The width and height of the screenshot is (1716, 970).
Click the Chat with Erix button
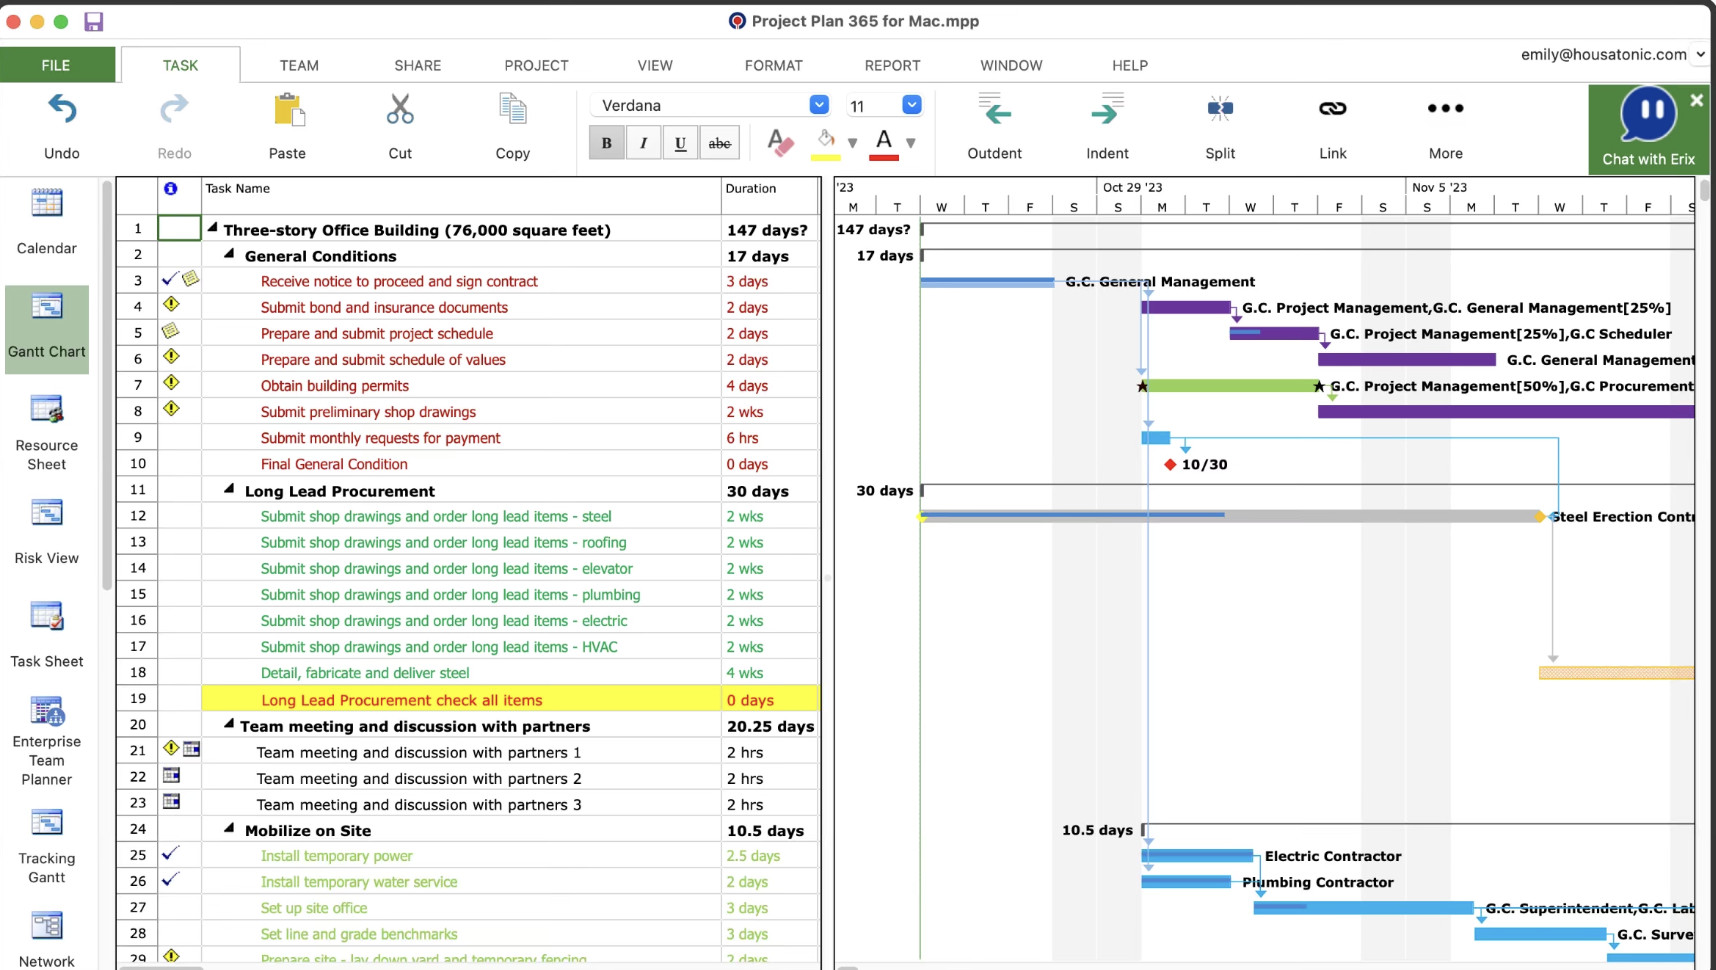coord(1648,128)
